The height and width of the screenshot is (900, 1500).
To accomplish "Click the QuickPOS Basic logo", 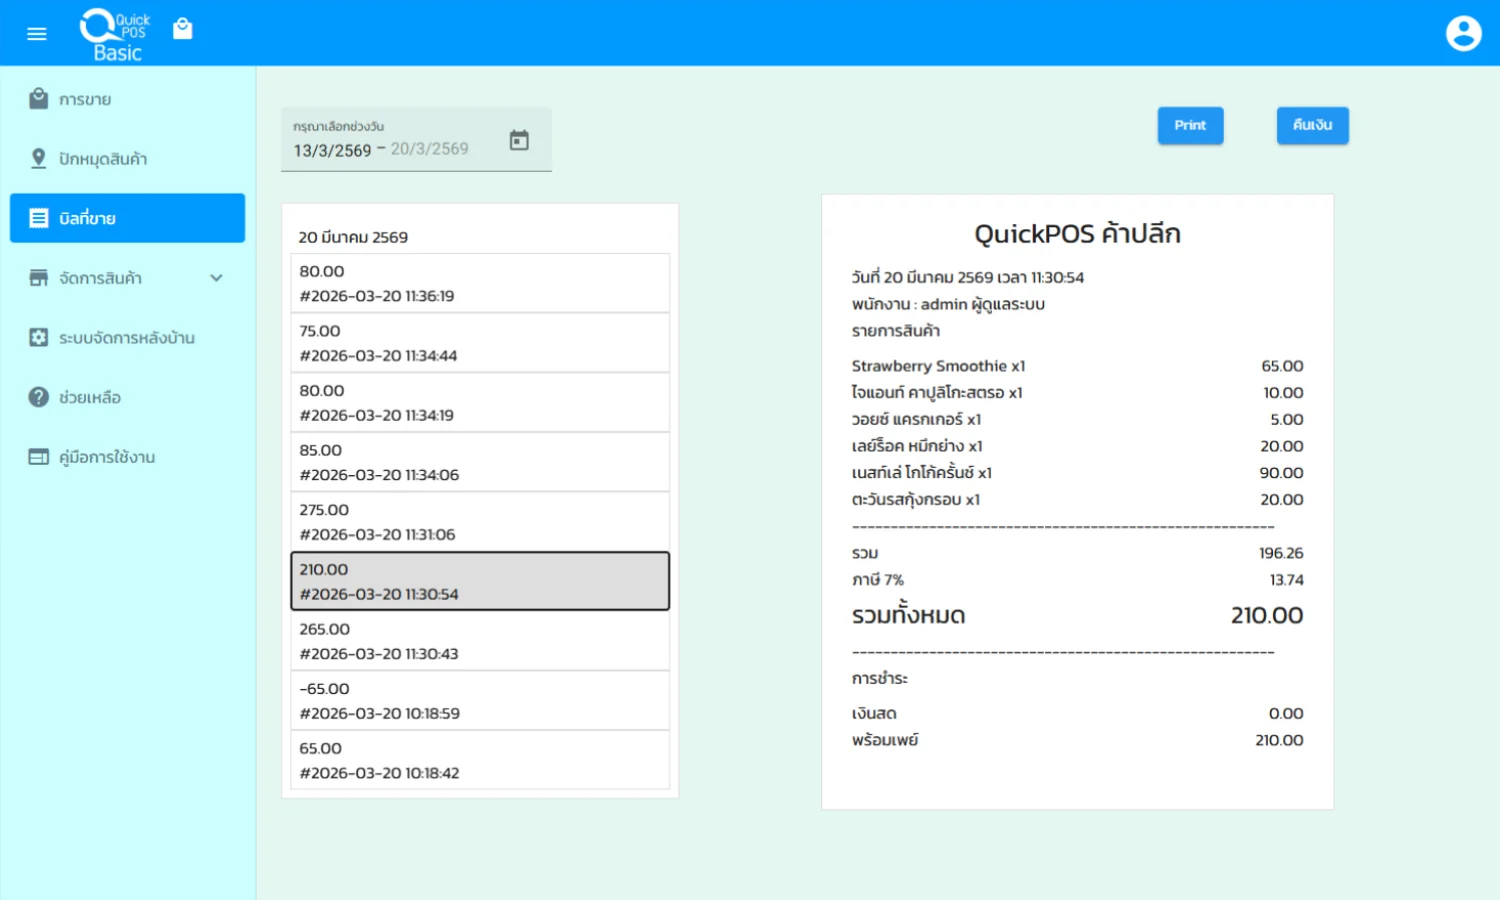I will [115, 35].
